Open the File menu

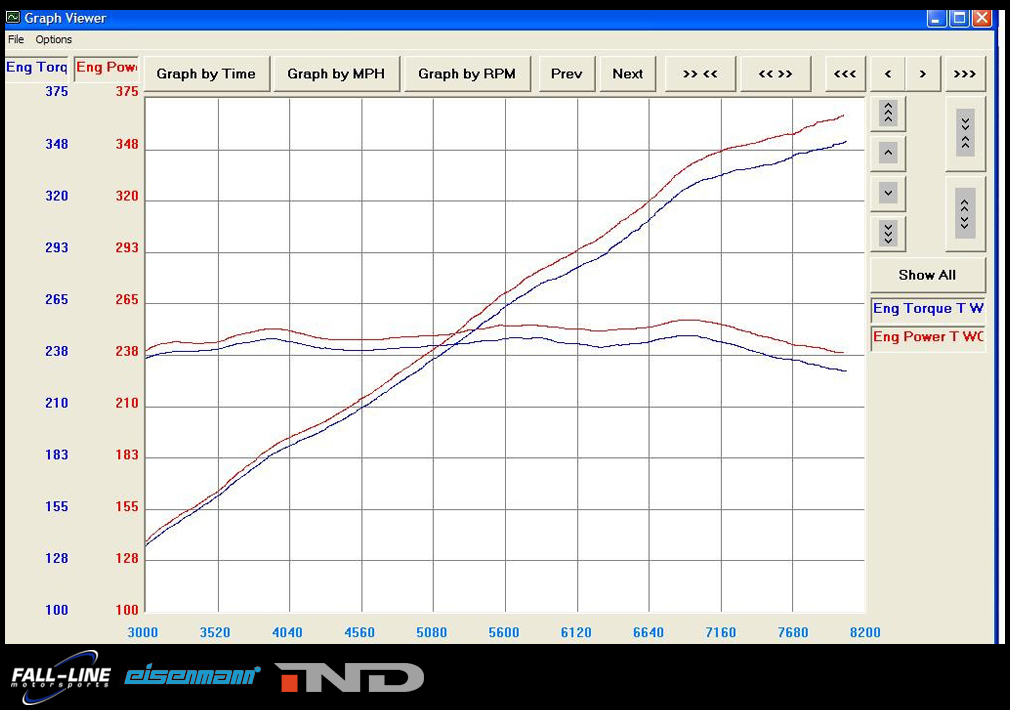pos(16,40)
